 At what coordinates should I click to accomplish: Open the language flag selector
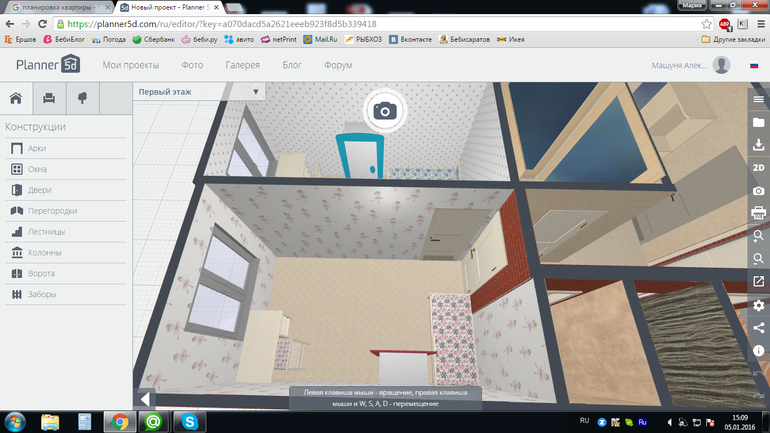pos(753,66)
